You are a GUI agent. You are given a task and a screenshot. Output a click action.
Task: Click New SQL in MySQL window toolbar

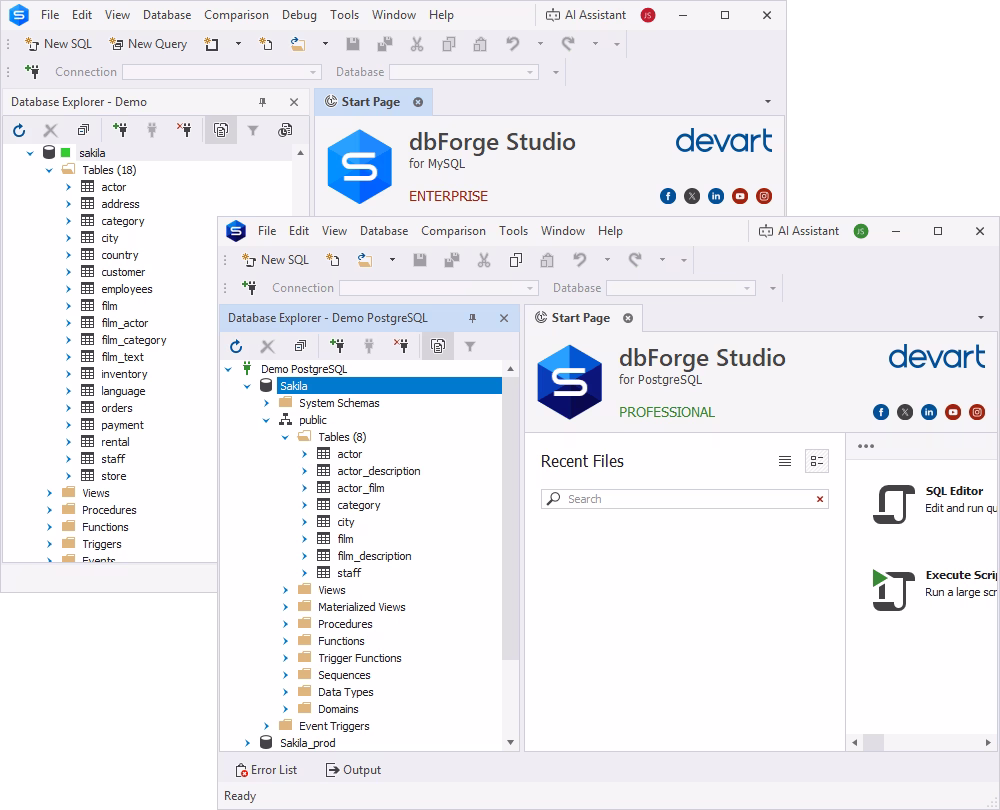tap(59, 44)
